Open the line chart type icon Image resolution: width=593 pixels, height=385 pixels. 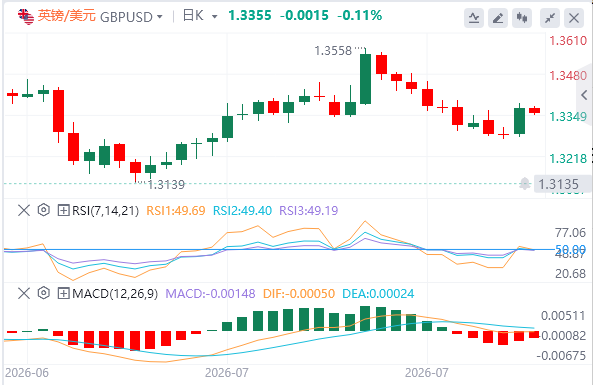point(474,18)
